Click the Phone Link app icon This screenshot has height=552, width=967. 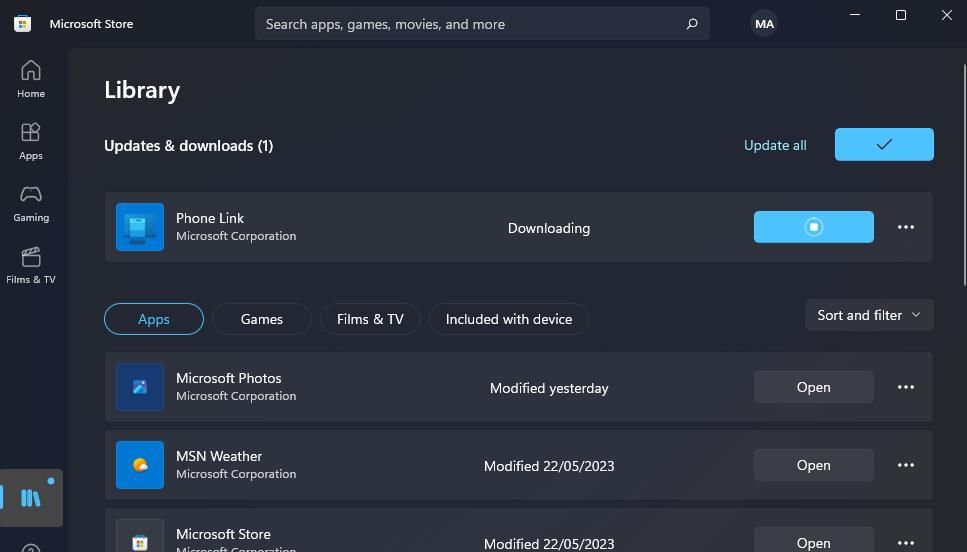pyautogui.click(x=140, y=227)
